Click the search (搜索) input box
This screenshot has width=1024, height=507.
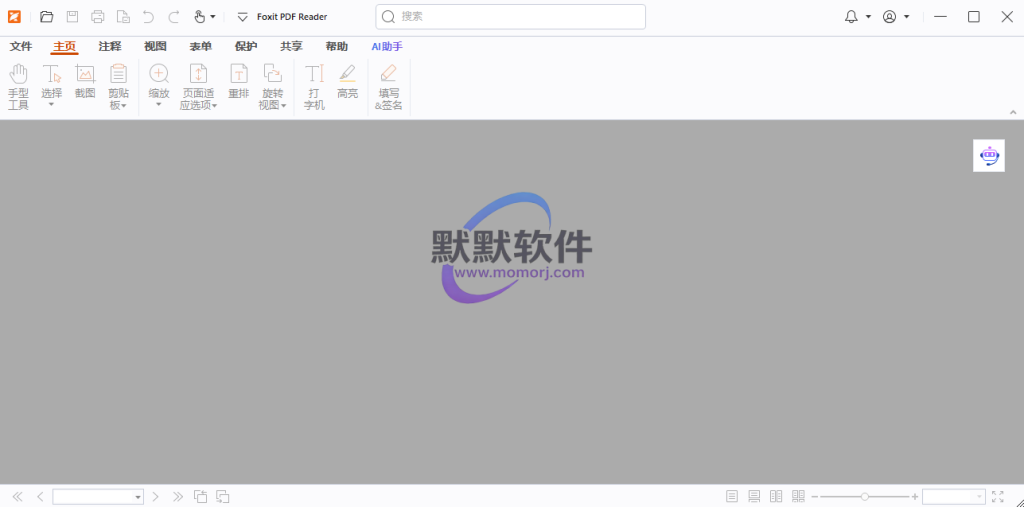pyautogui.click(x=520, y=17)
